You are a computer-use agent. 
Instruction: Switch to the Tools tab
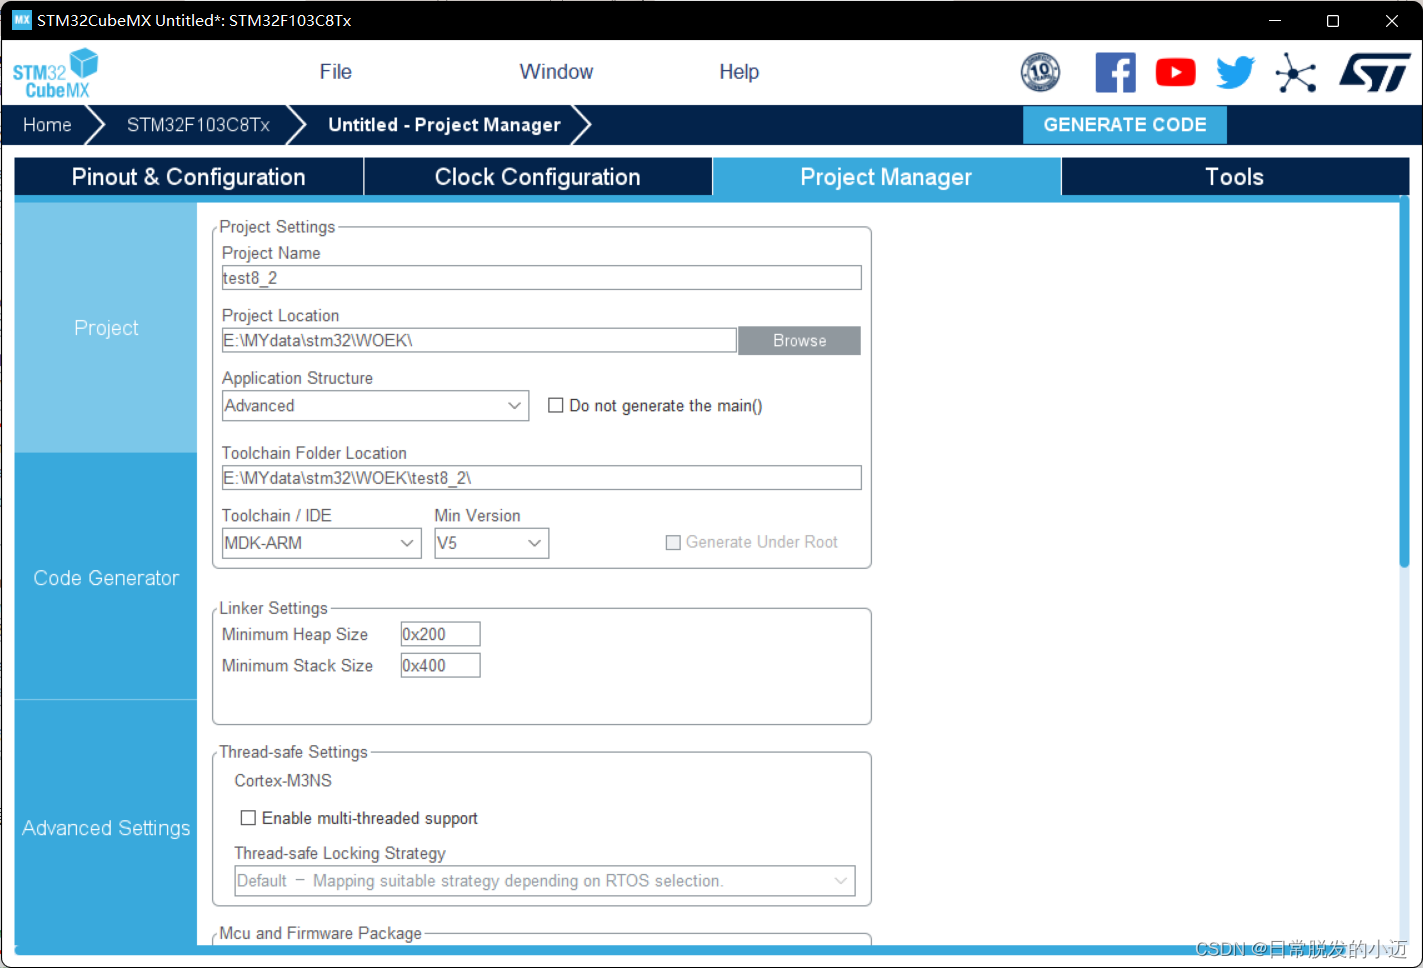click(1235, 177)
